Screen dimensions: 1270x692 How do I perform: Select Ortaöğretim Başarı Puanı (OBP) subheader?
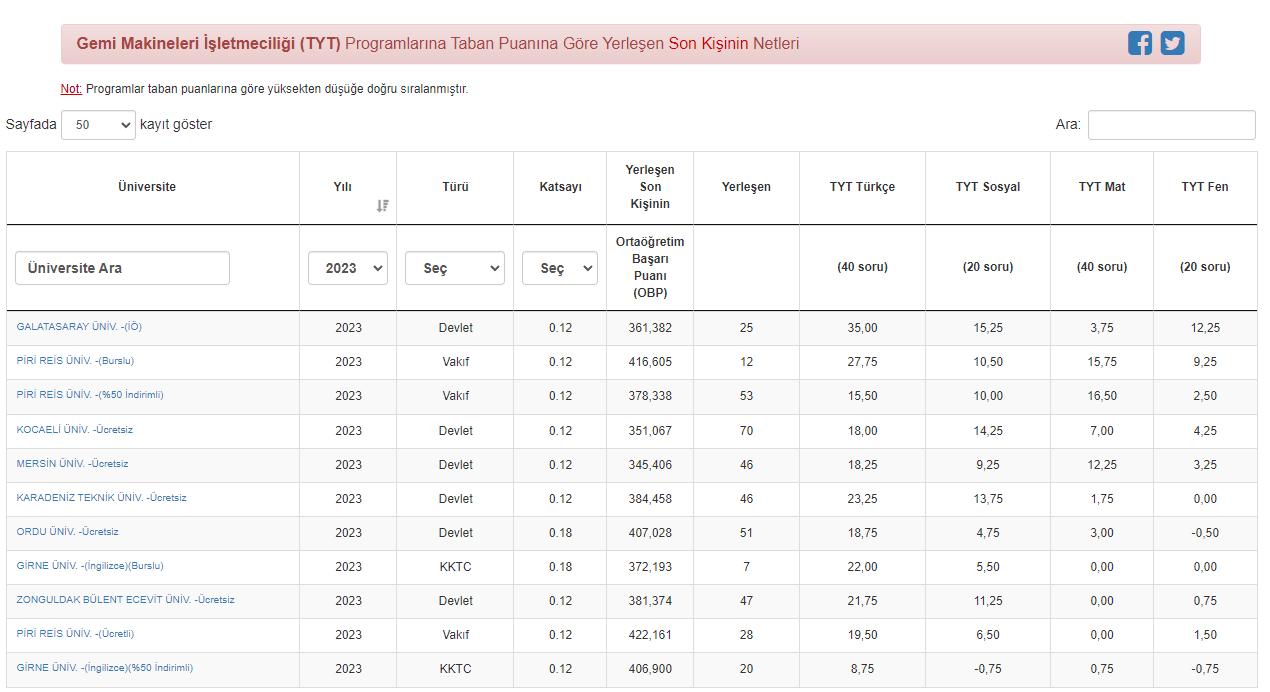click(x=650, y=268)
